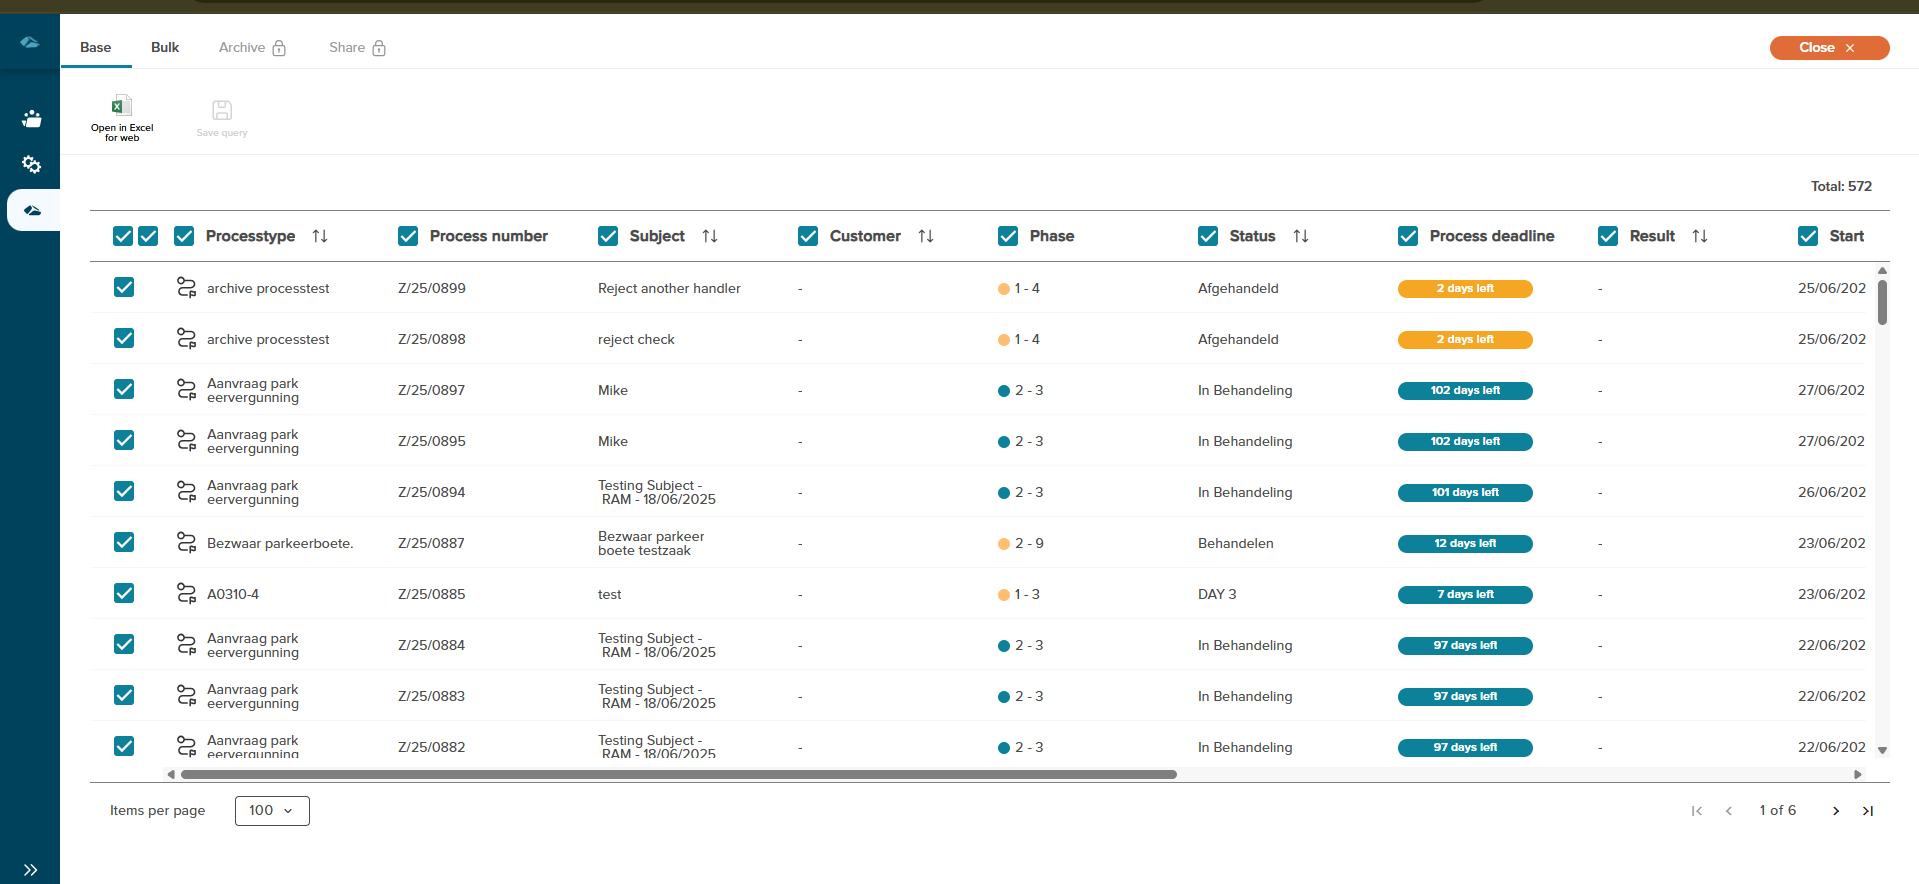This screenshot has height=884, width=1919.
Task: Click the orange Close button
Action: tap(1828, 48)
